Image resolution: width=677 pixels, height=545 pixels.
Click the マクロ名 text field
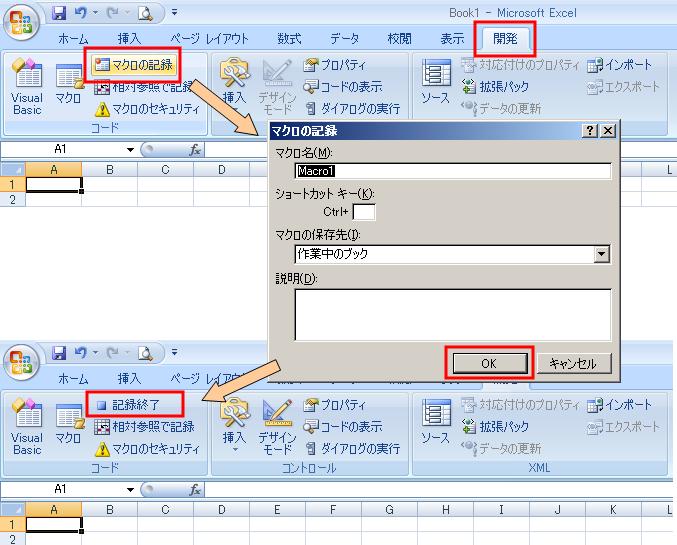coord(452,171)
